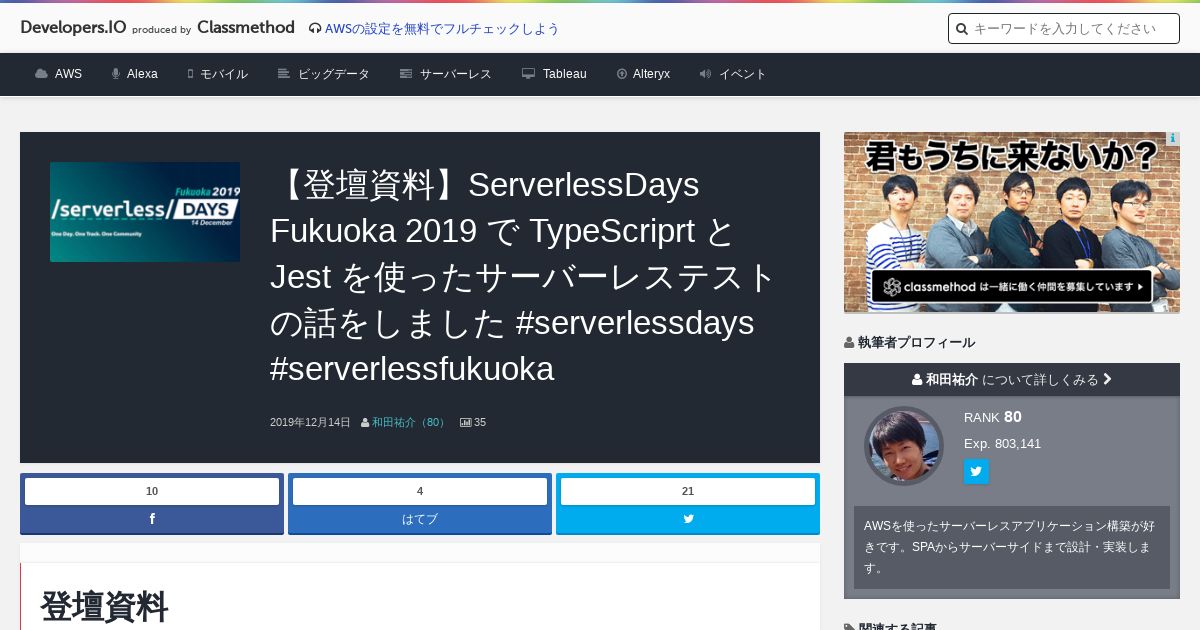Open the ServerlessDays Fukuoka 2019 thumbnail image
This screenshot has height=630, width=1200.
point(145,212)
